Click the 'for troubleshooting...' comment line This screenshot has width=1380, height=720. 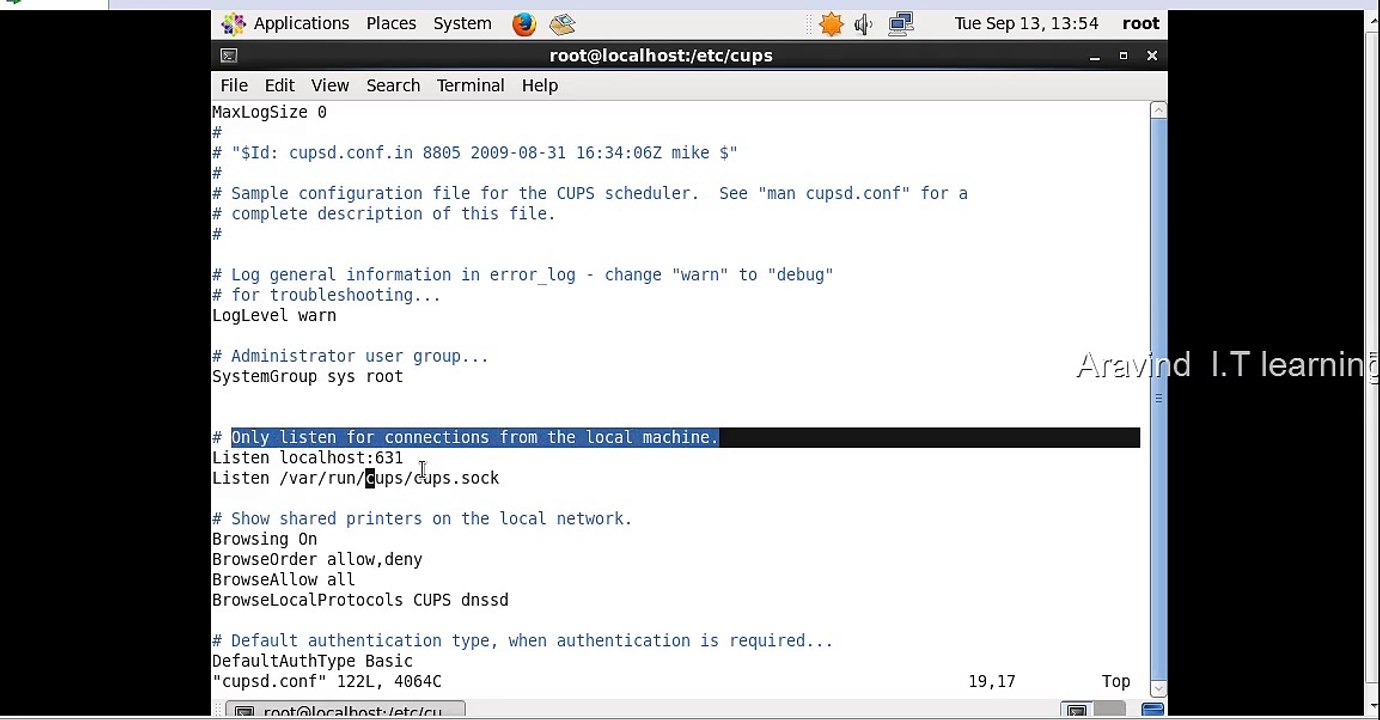click(326, 295)
